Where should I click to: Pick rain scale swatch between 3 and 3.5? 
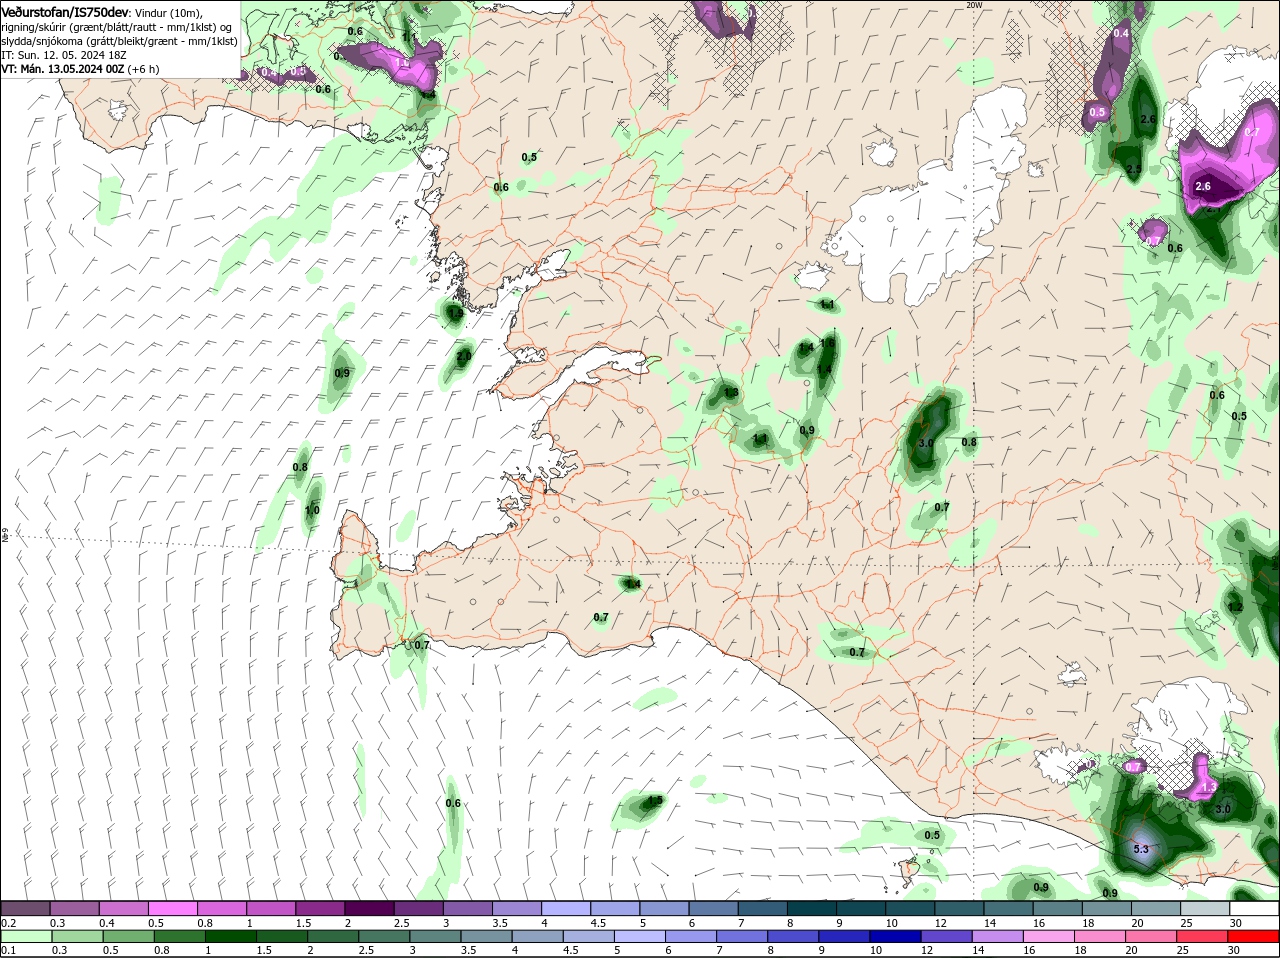coord(436,937)
